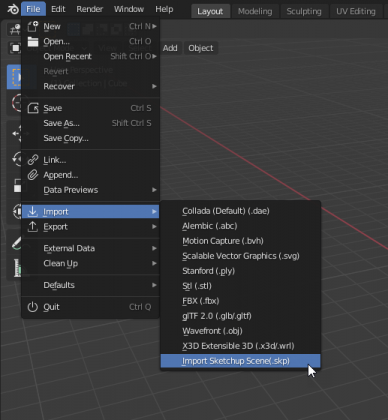Click the Link chain icon
The height and width of the screenshot is (420, 388).
tap(33, 160)
